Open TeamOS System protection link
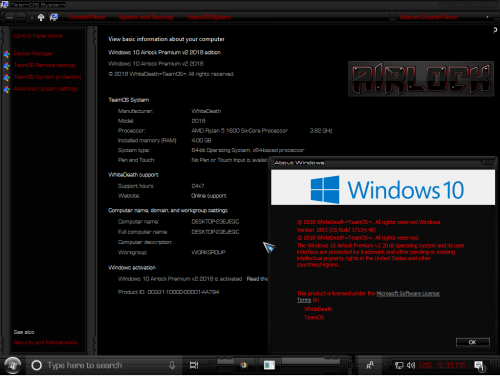 [x=47, y=77]
